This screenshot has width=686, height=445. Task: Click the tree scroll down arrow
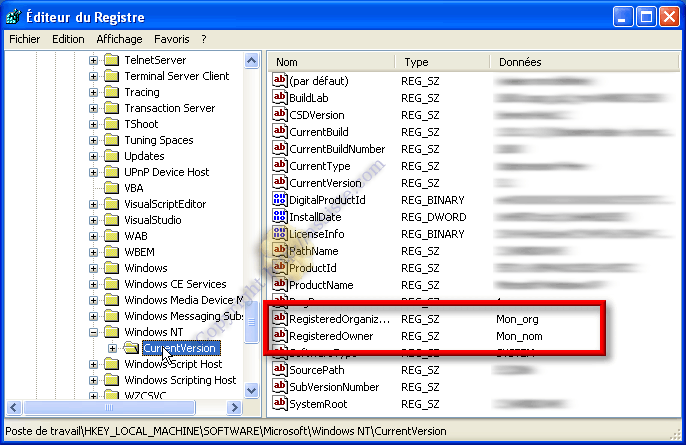252,390
